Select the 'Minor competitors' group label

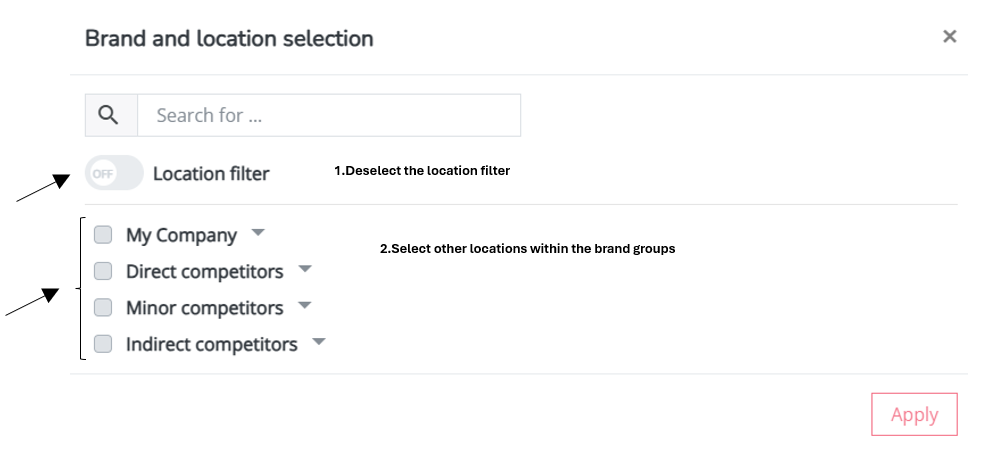tap(205, 308)
